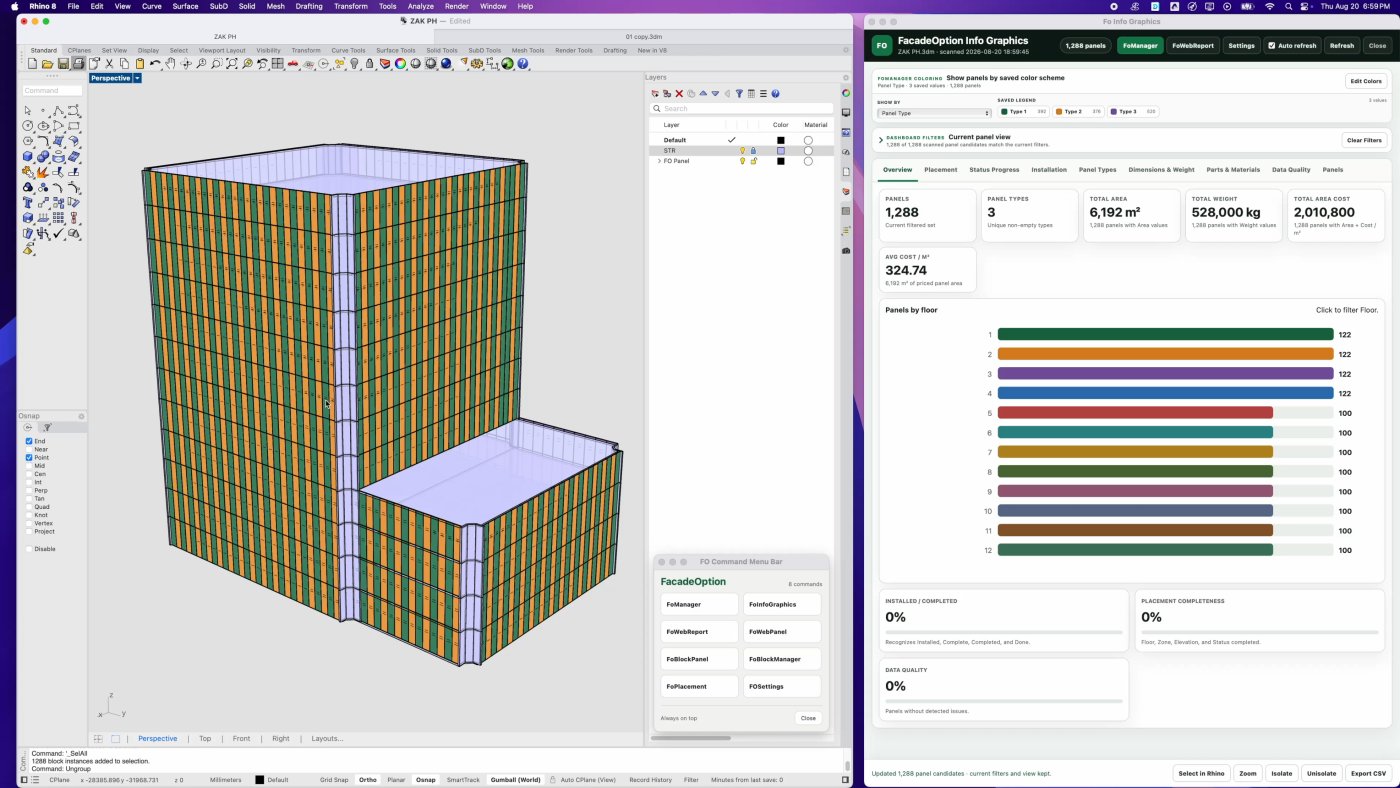
Task: Click the New file icon in Rhino toolbar
Action: 32,64
